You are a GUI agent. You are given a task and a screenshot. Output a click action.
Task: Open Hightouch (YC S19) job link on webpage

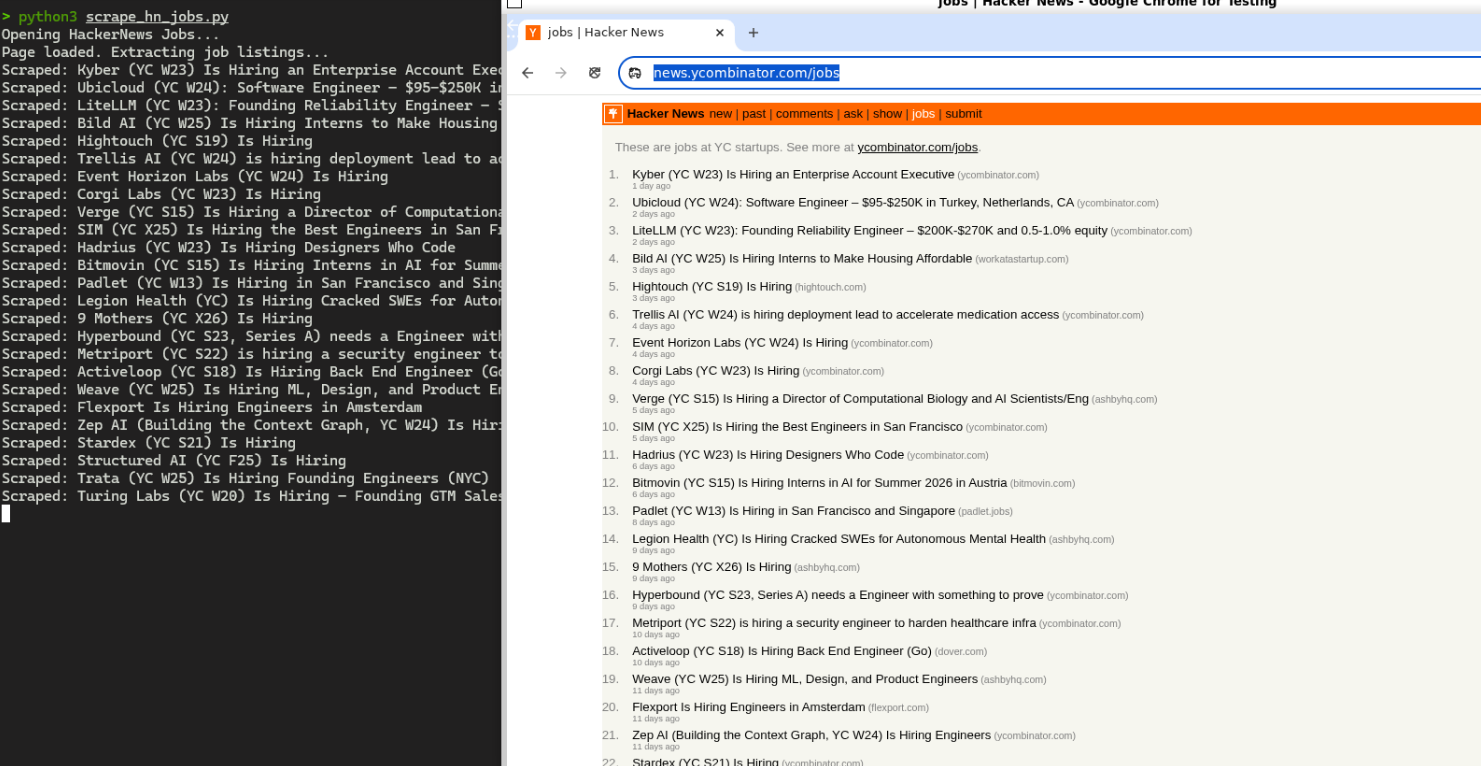tap(712, 287)
